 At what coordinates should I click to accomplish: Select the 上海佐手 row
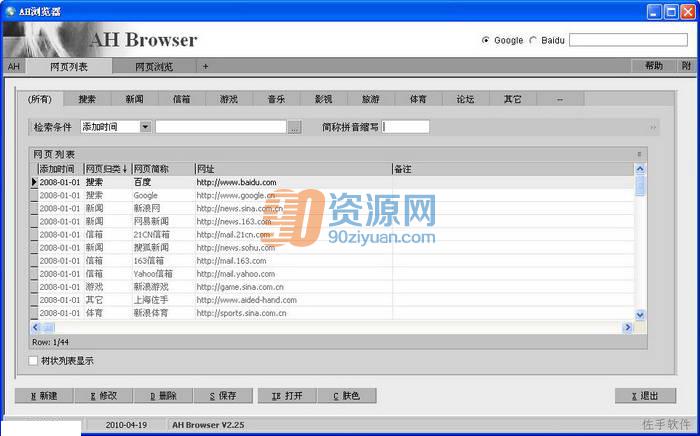coord(332,300)
